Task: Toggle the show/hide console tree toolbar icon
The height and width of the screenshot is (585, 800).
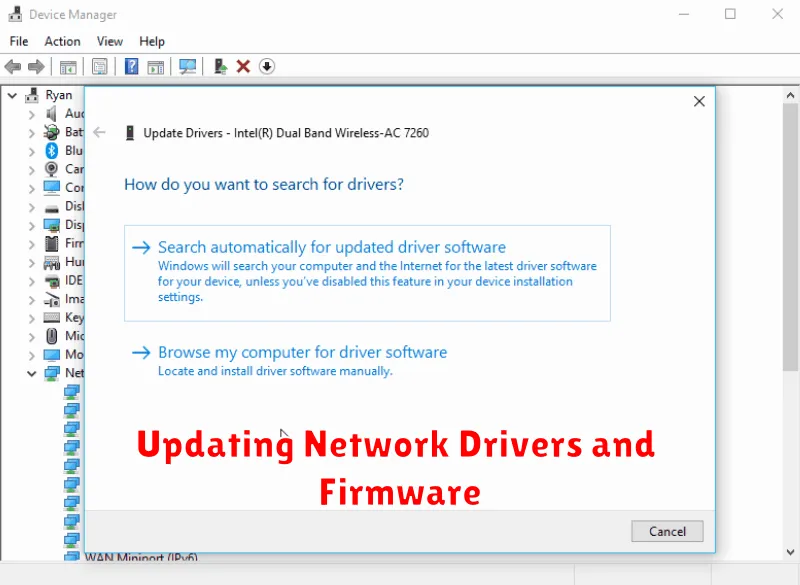Action: [68, 66]
